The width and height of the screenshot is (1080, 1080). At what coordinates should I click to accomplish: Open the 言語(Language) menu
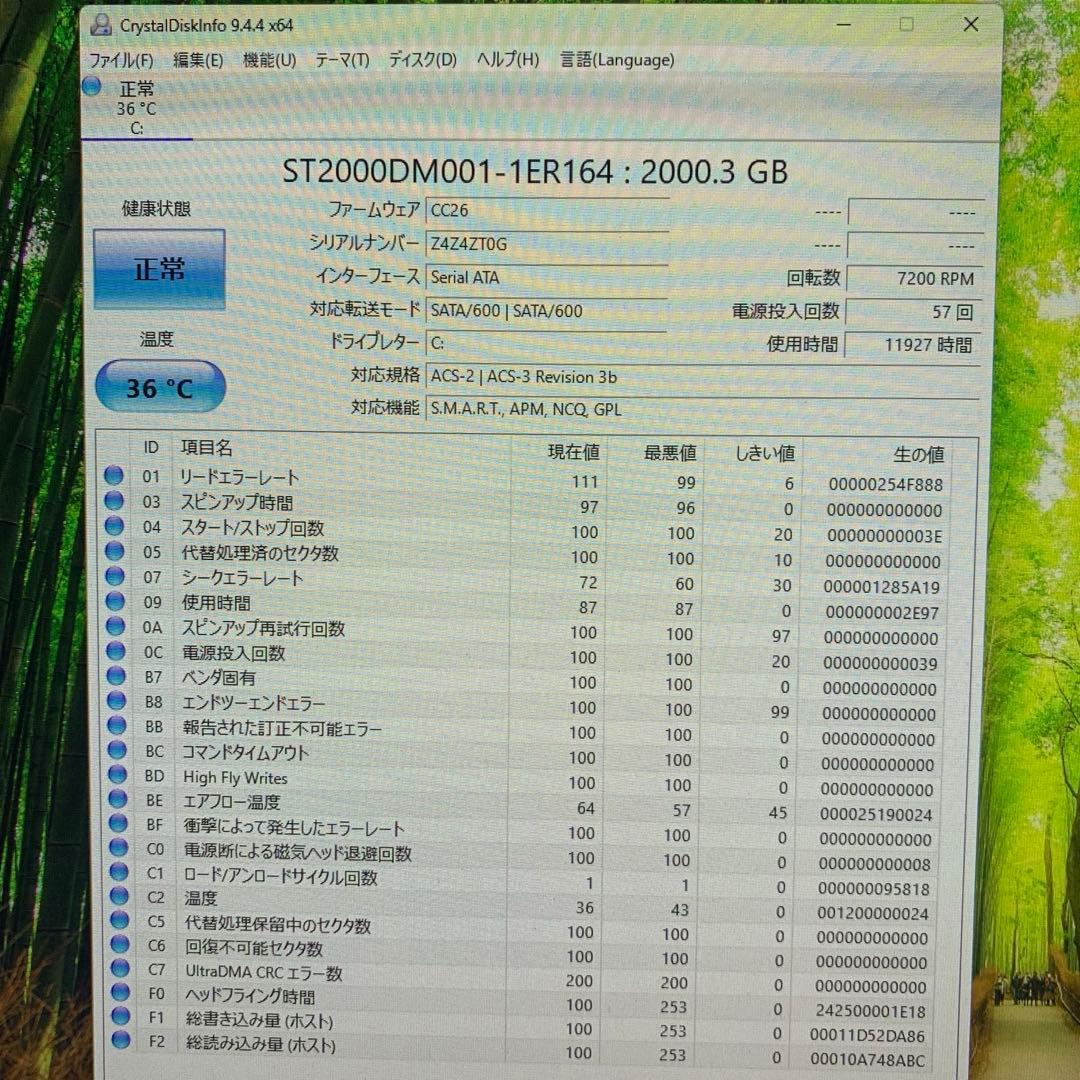click(x=617, y=60)
